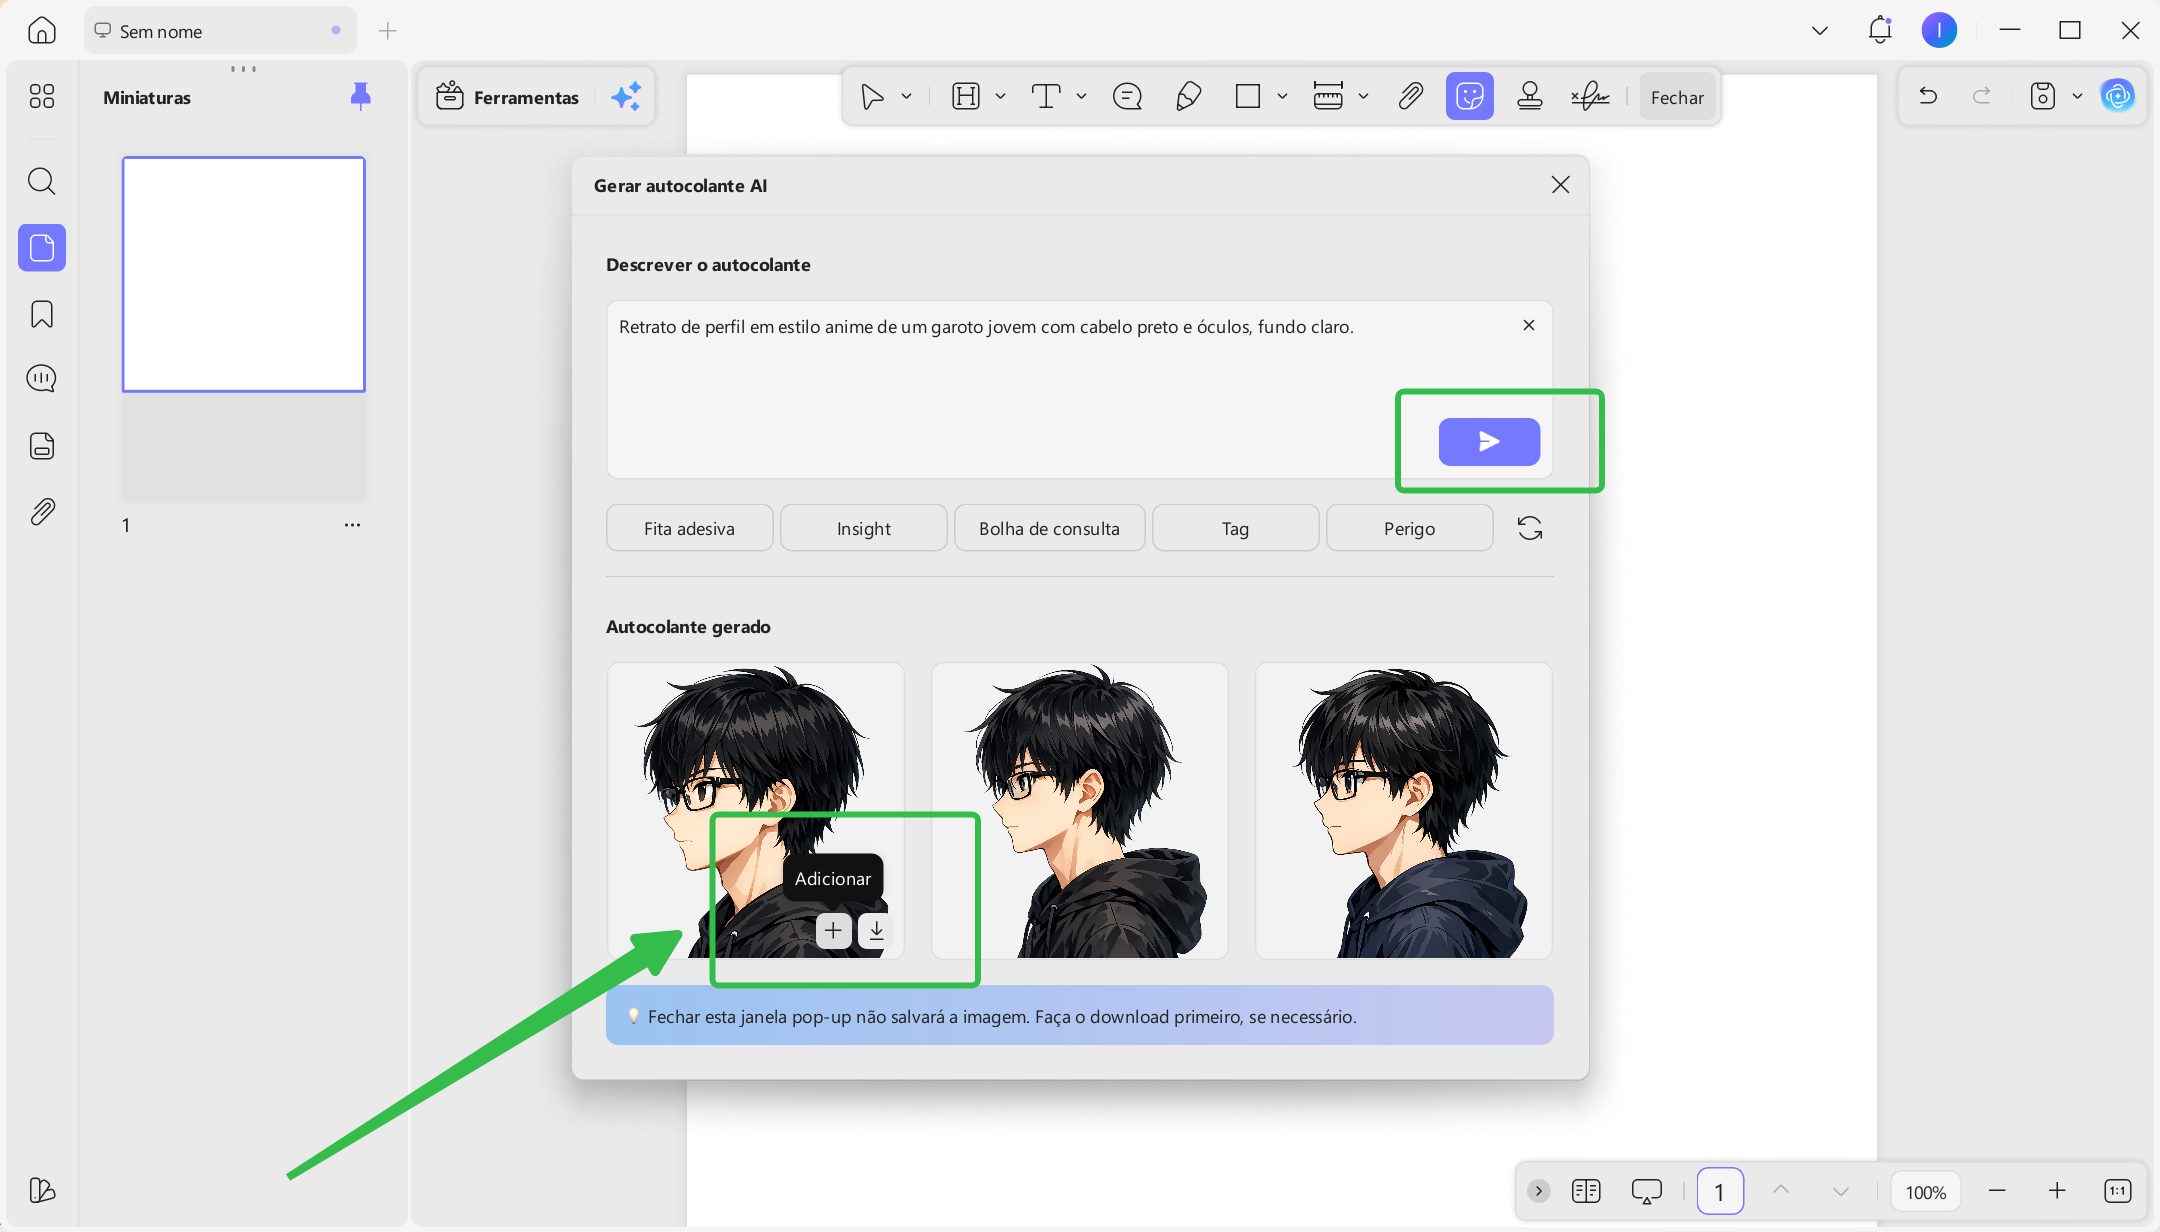Select the attach file paperclip tool
This screenshot has width=2160, height=1232.
click(1410, 96)
